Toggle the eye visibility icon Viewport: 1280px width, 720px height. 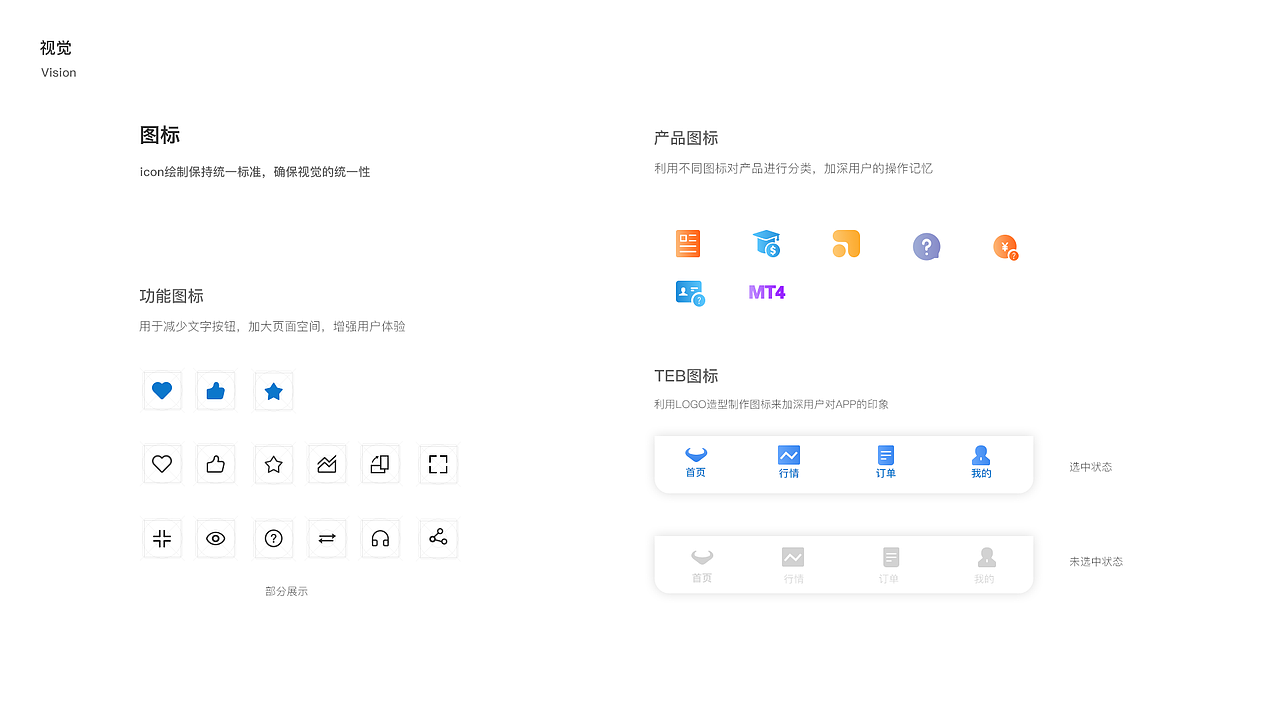click(216, 538)
